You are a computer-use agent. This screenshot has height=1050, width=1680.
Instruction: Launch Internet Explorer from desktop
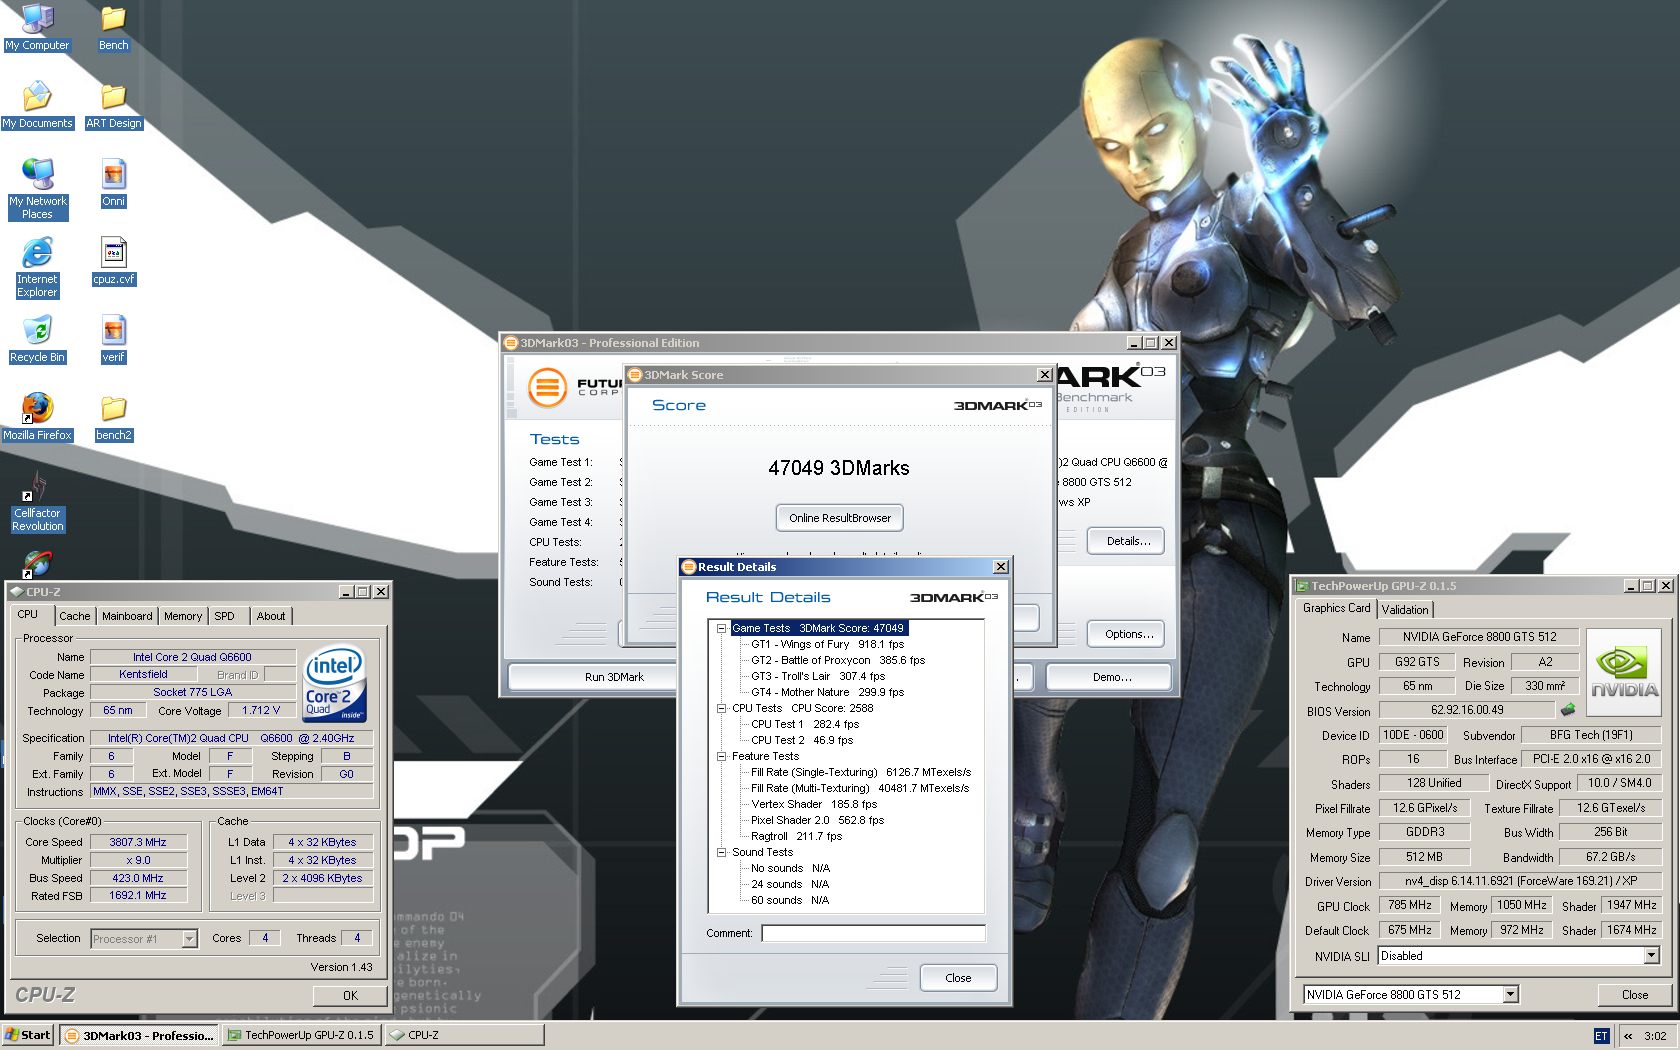tap(37, 268)
